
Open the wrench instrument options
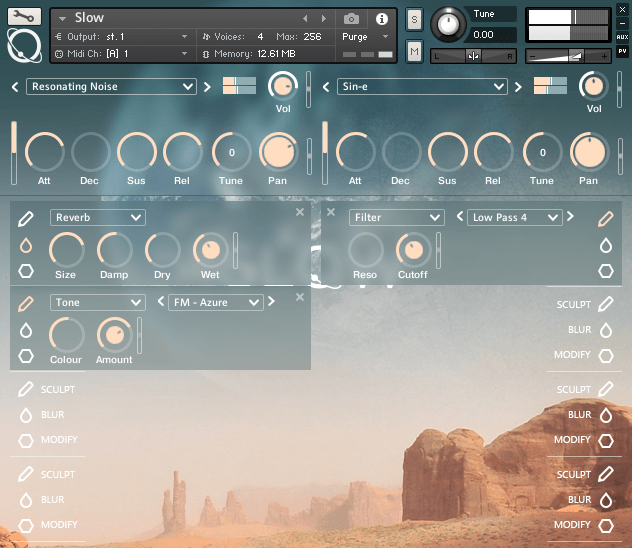24,17
